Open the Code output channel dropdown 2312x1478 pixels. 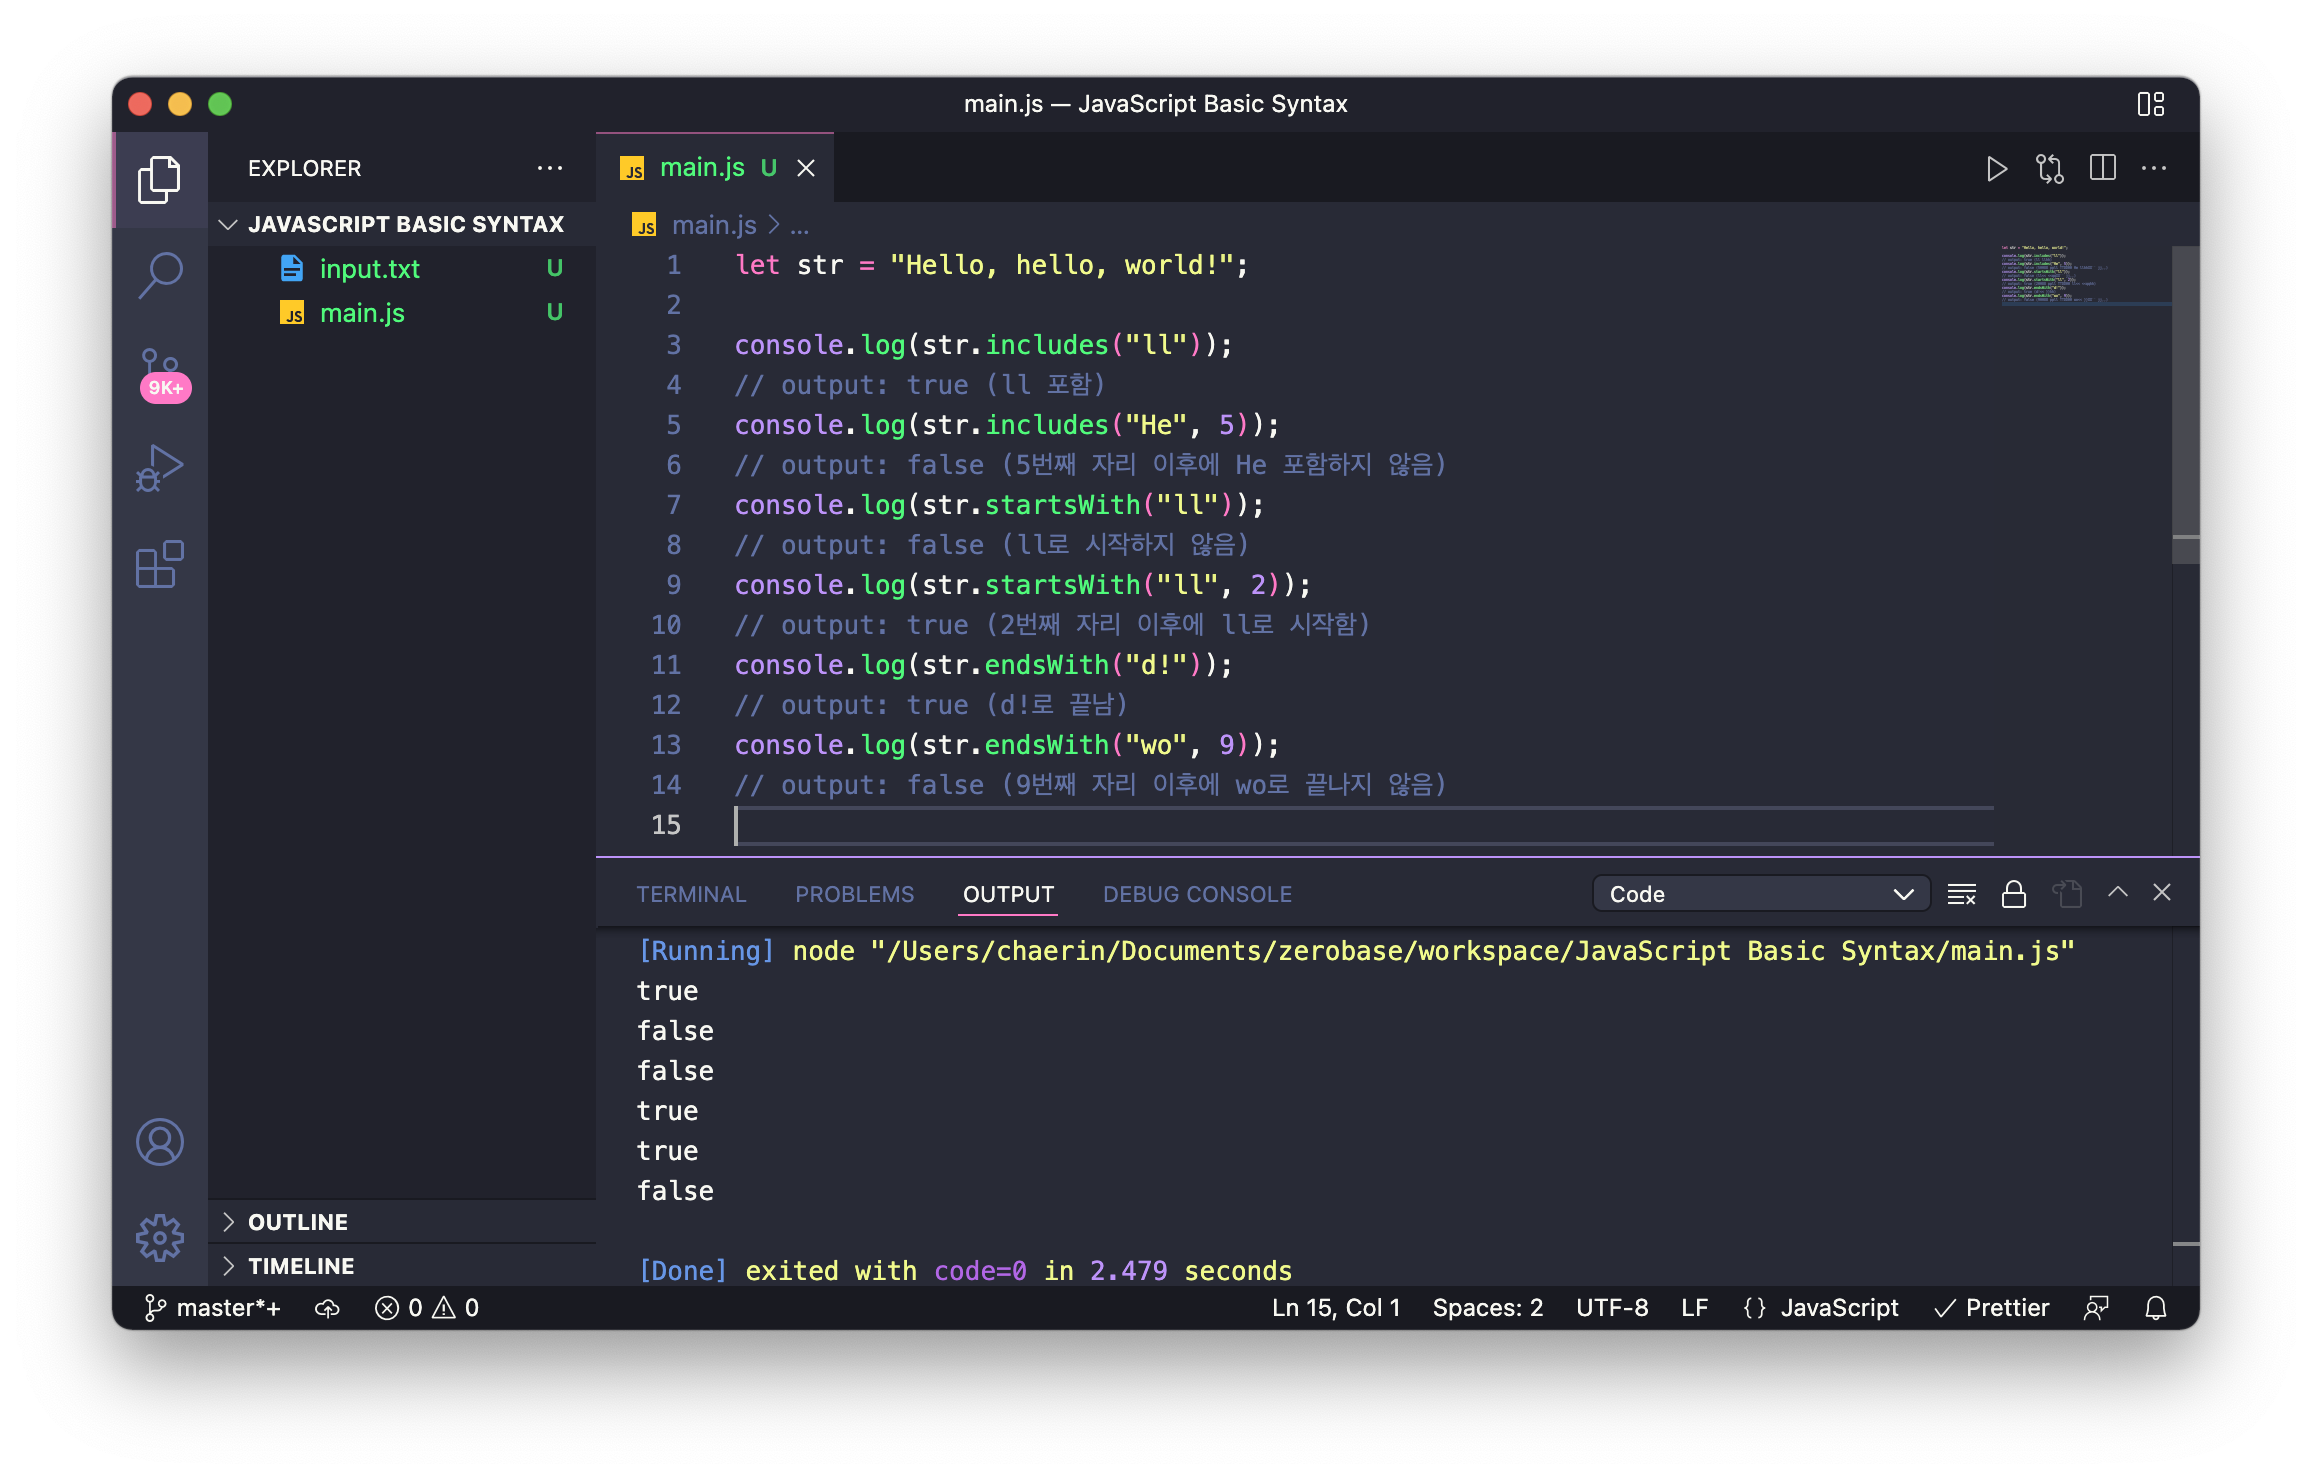(1758, 894)
